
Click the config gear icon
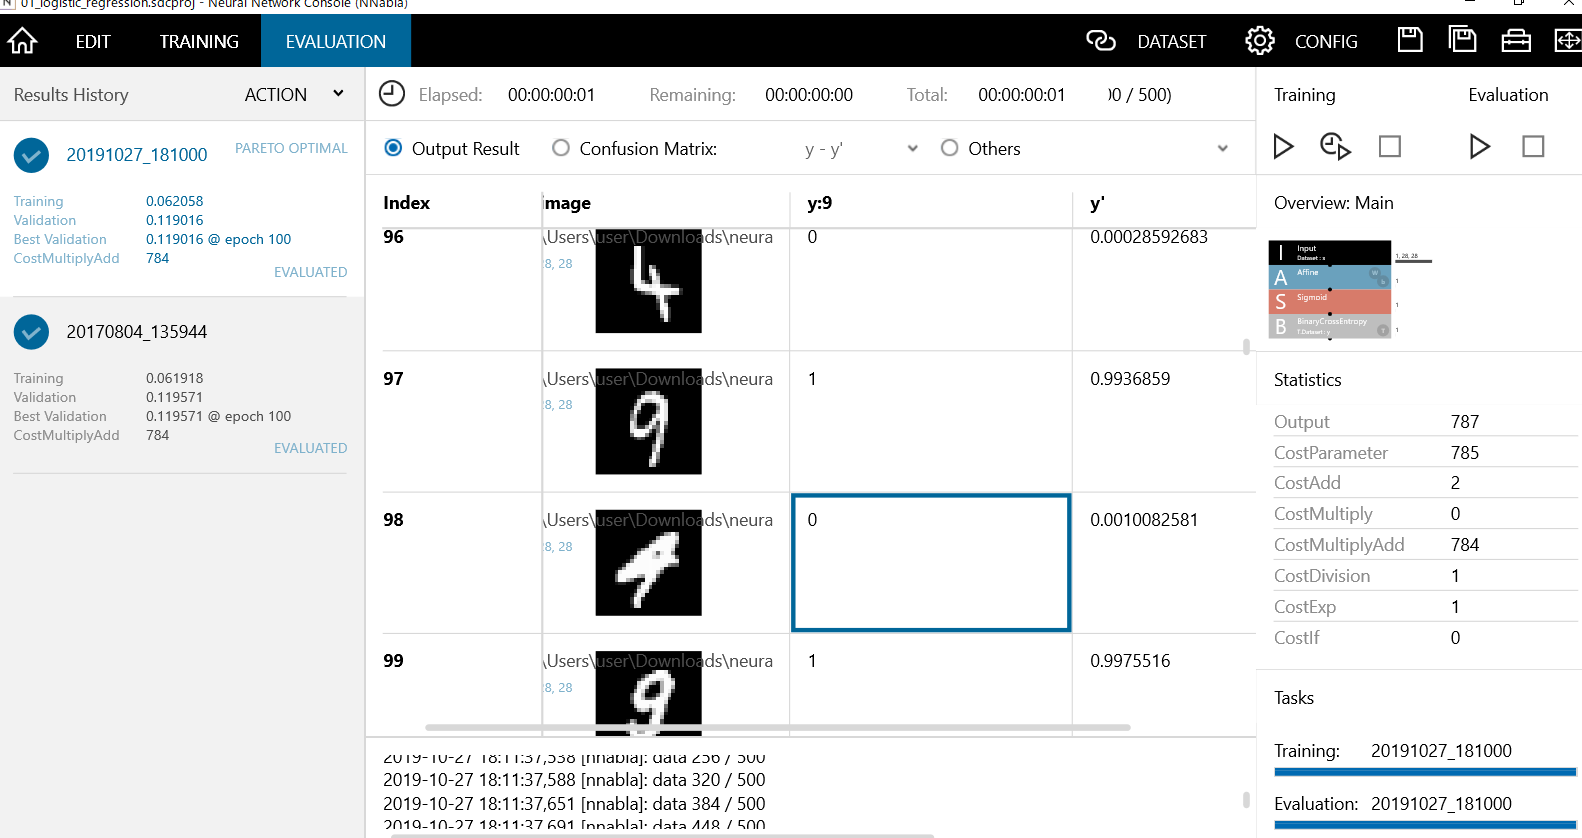pos(1260,40)
